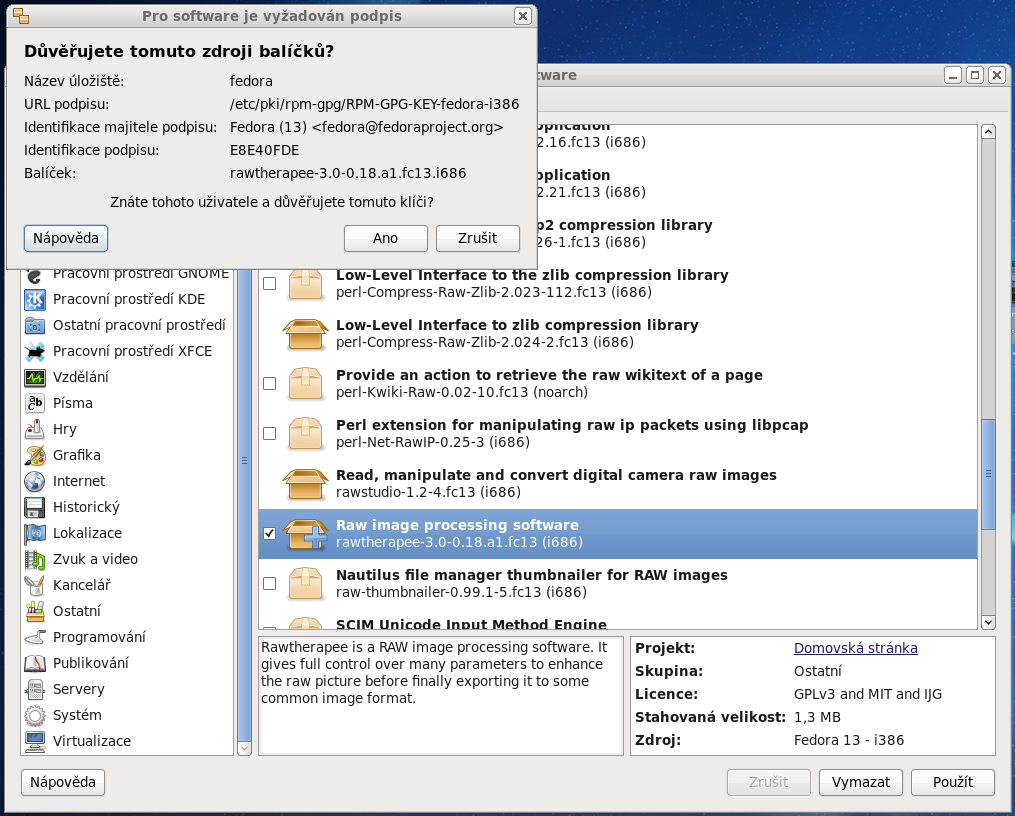Open Nápověda in the main window bottom
Screen dimensions: 1015x816
63,782
